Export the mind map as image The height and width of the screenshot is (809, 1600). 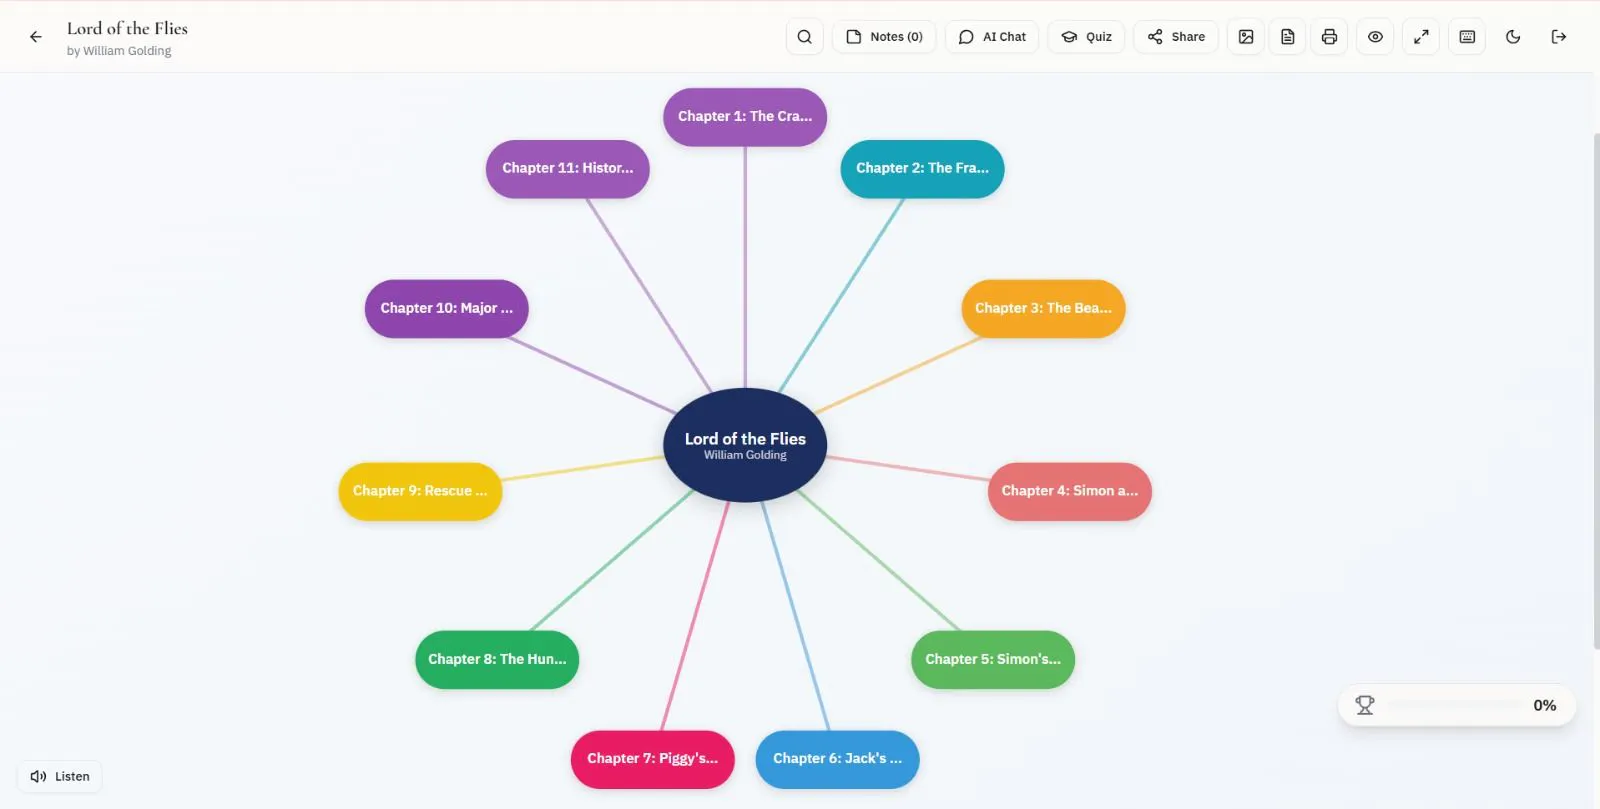(x=1246, y=37)
